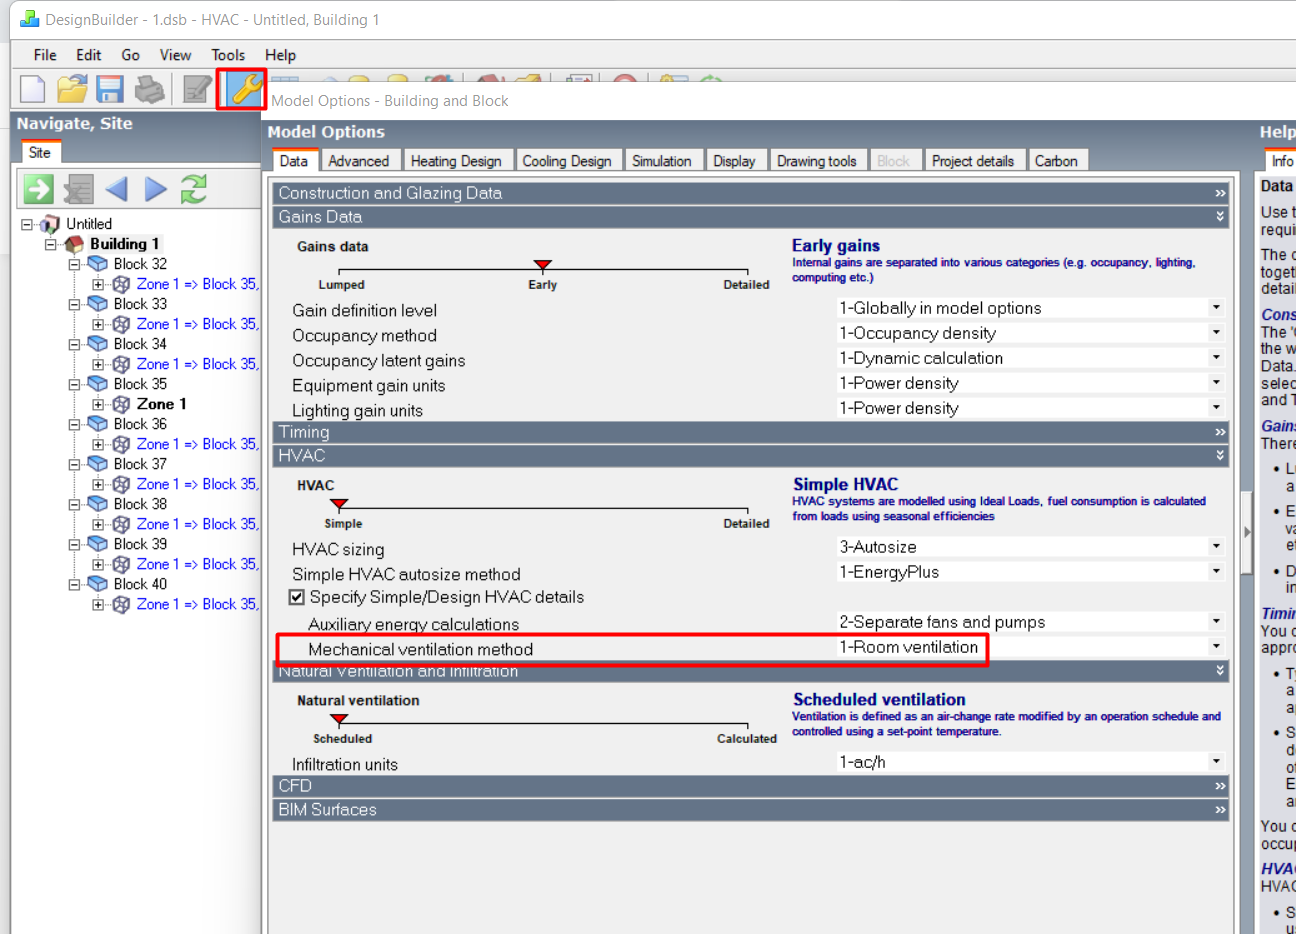Image resolution: width=1296 pixels, height=934 pixels.
Task: Expand the Timing section header
Action: pyautogui.click(x=751, y=432)
